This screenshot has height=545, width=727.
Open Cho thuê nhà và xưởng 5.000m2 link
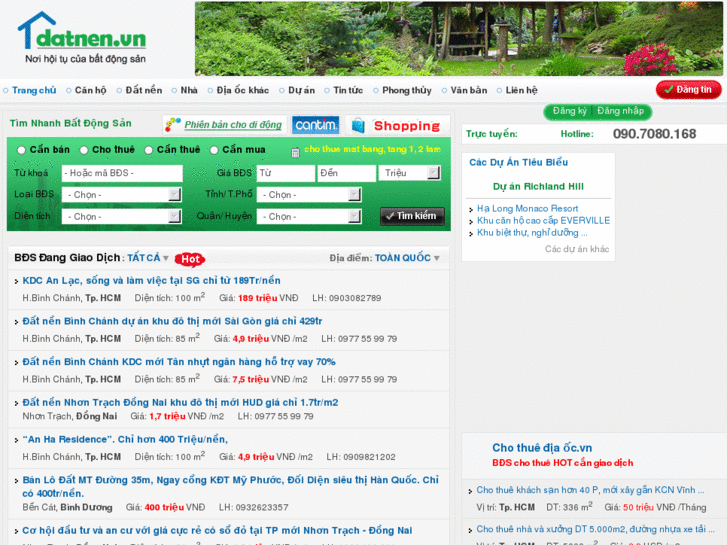(595, 529)
